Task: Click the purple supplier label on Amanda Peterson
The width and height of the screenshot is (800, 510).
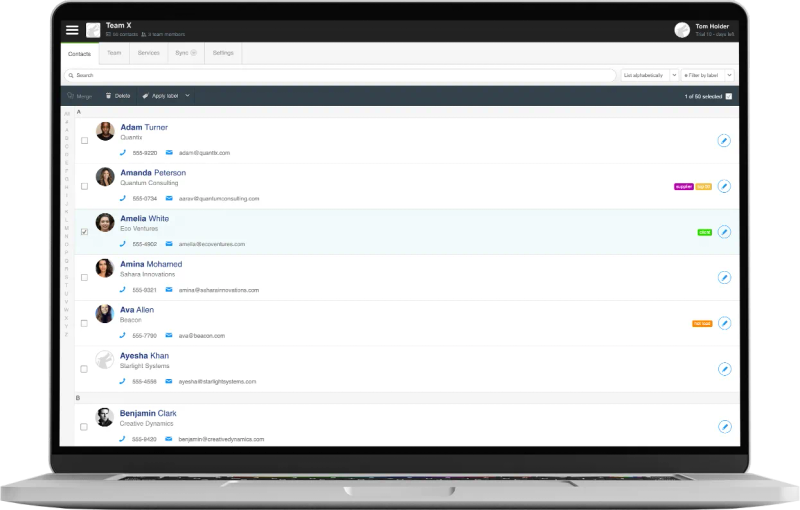Action: coord(684,187)
